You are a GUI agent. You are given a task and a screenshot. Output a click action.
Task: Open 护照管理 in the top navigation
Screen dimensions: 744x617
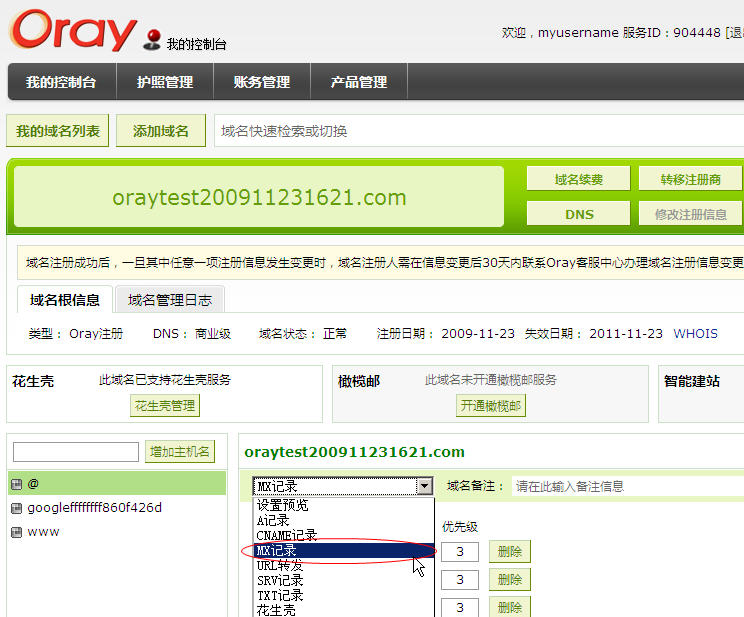click(165, 82)
